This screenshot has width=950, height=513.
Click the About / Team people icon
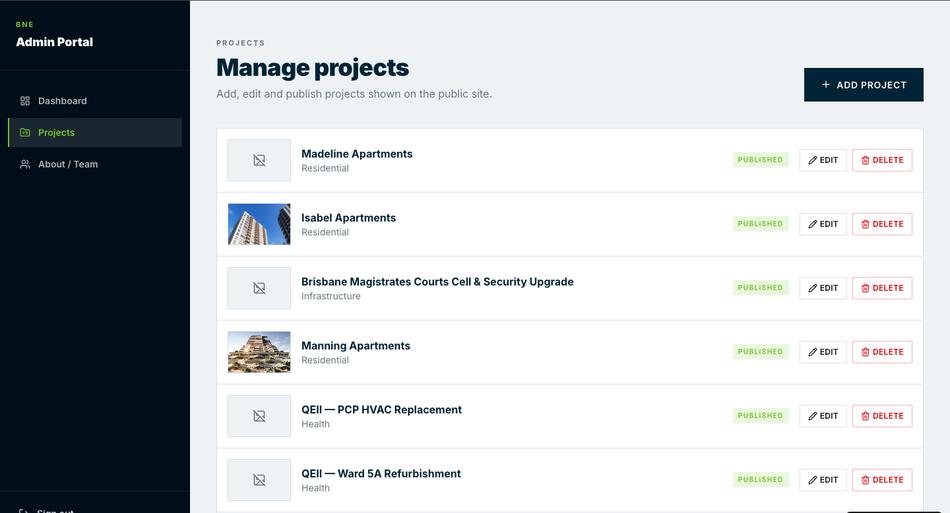pyautogui.click(x=25, y=164)
